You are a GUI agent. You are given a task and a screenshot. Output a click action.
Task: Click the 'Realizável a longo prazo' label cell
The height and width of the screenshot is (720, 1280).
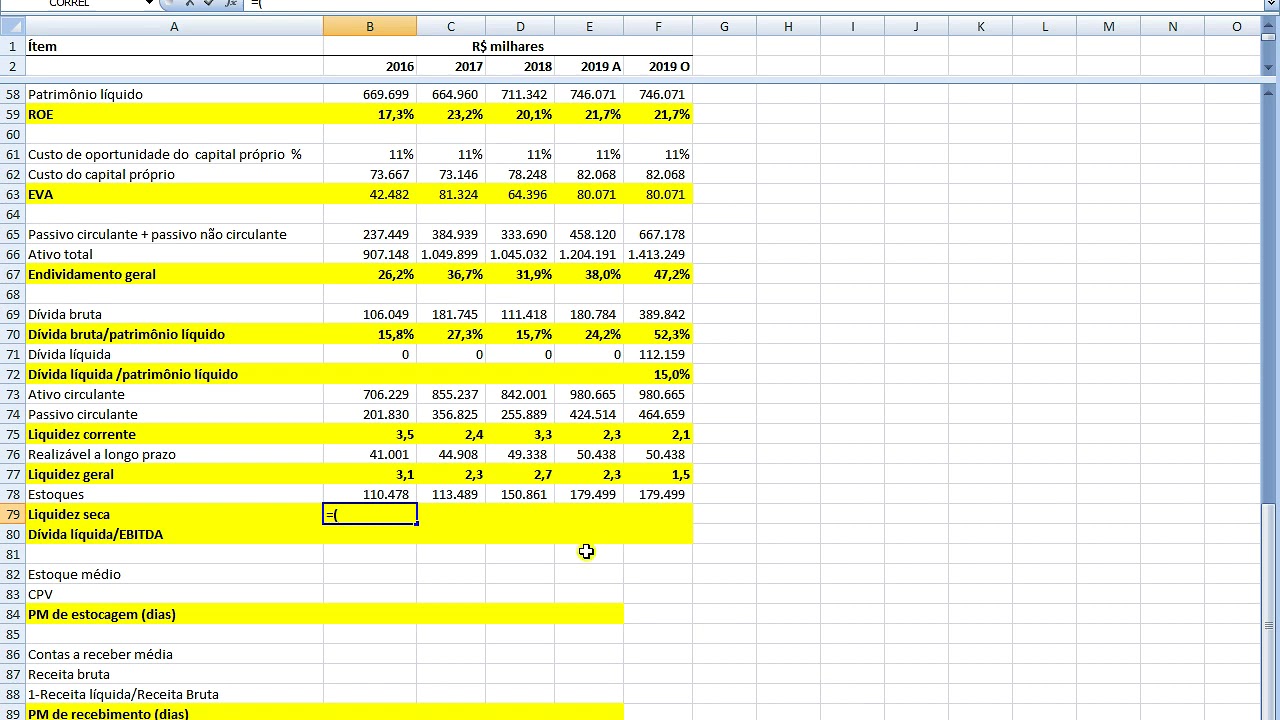pos(174,454)
